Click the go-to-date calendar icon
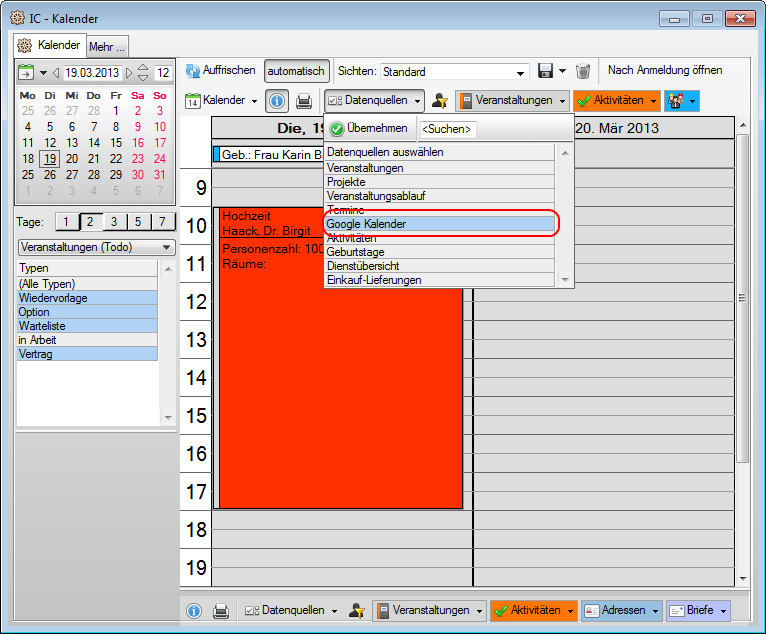Image resolution: width=766 pixels, height=634 pixels. (x=26, y=73)
